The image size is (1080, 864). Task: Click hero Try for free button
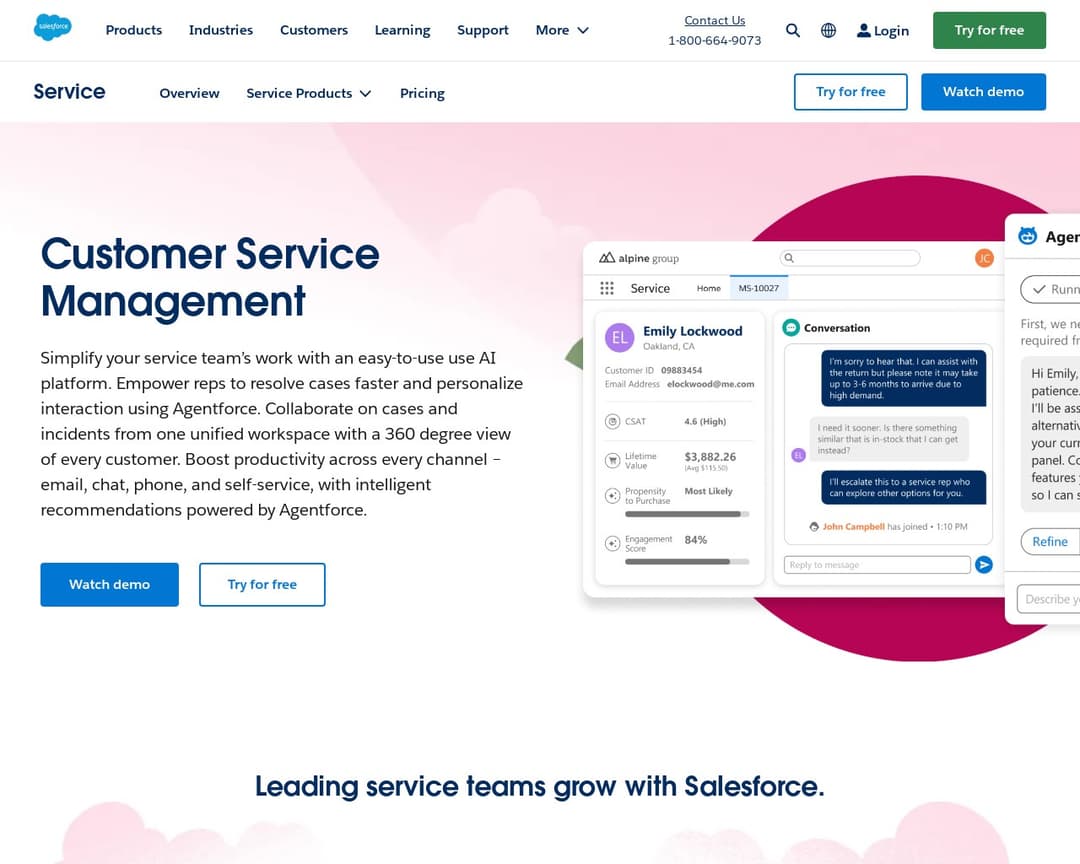click(x=262, y=584)
